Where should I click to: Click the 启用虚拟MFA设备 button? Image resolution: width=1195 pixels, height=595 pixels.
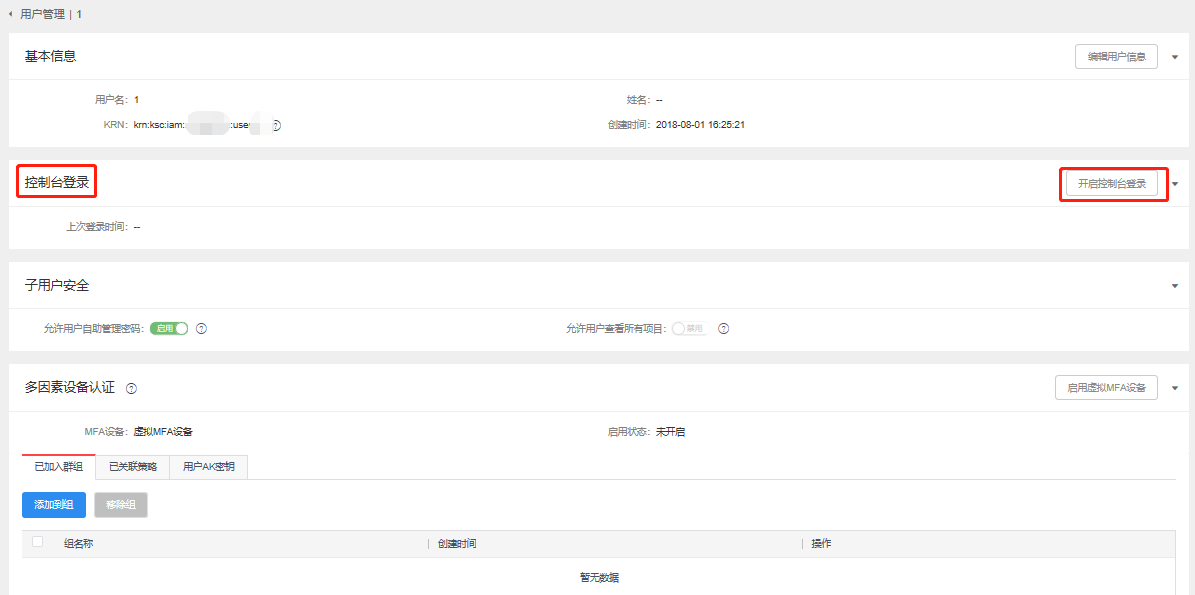[x=1106, y=388]
